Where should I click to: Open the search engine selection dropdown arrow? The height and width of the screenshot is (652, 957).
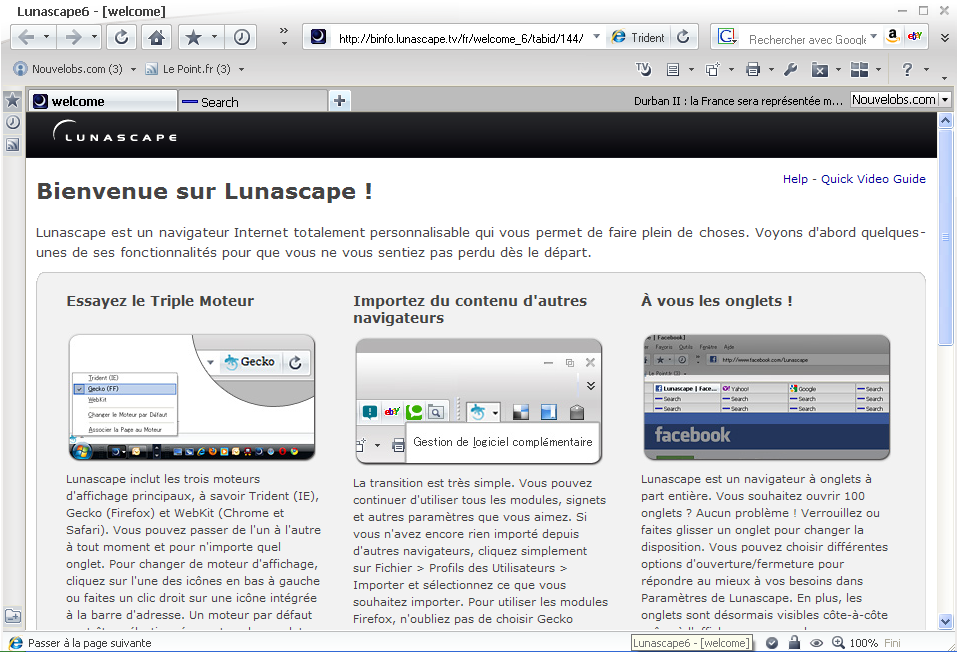pos(873,36)
